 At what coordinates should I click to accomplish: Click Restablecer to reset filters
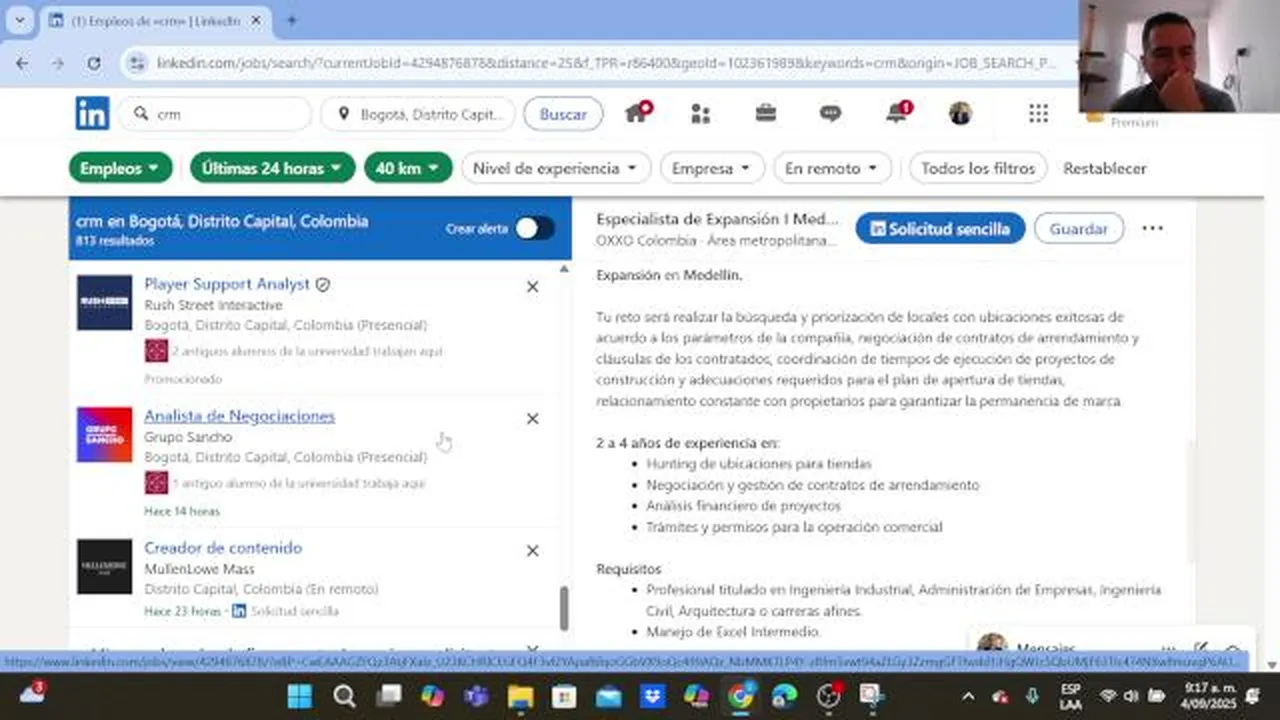(1105, 168)
